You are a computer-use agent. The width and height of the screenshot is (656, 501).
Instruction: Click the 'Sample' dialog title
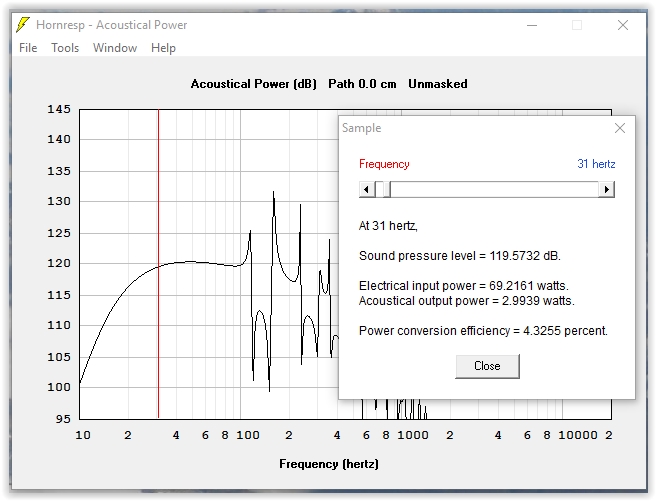361,128
